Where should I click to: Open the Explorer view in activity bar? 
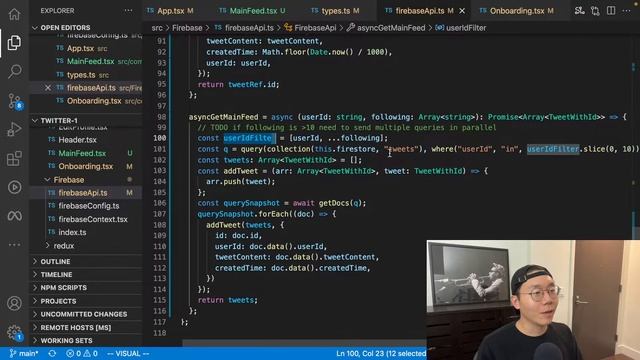14,43
